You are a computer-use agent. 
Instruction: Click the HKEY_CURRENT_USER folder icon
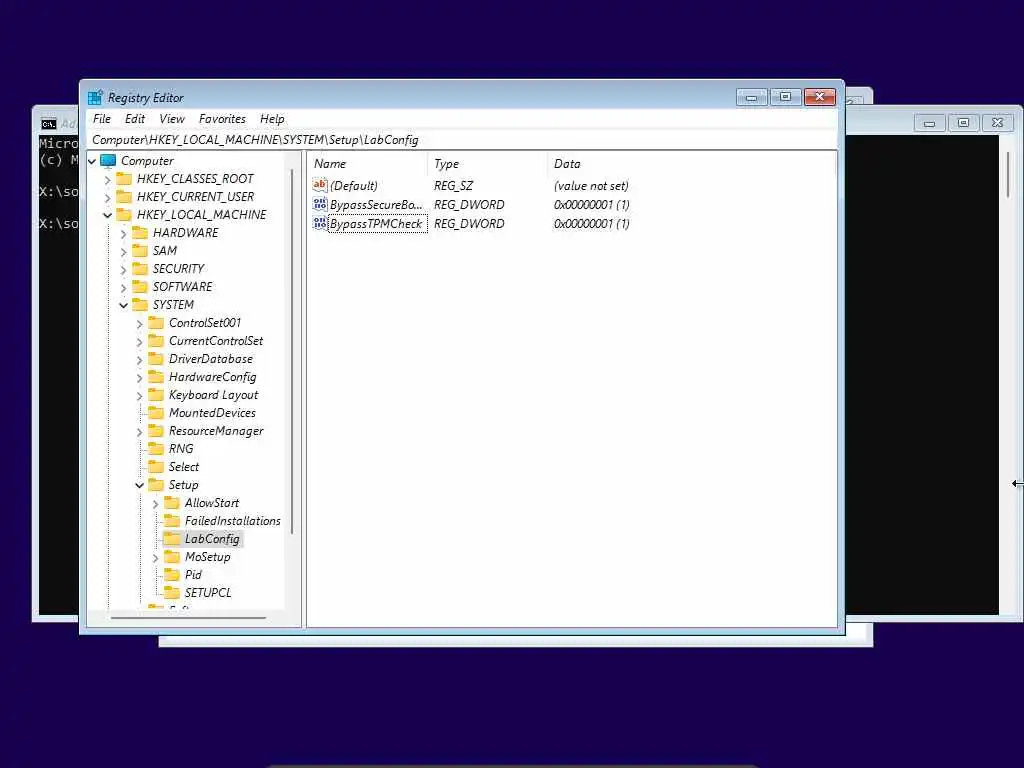[x=124, y=197]
